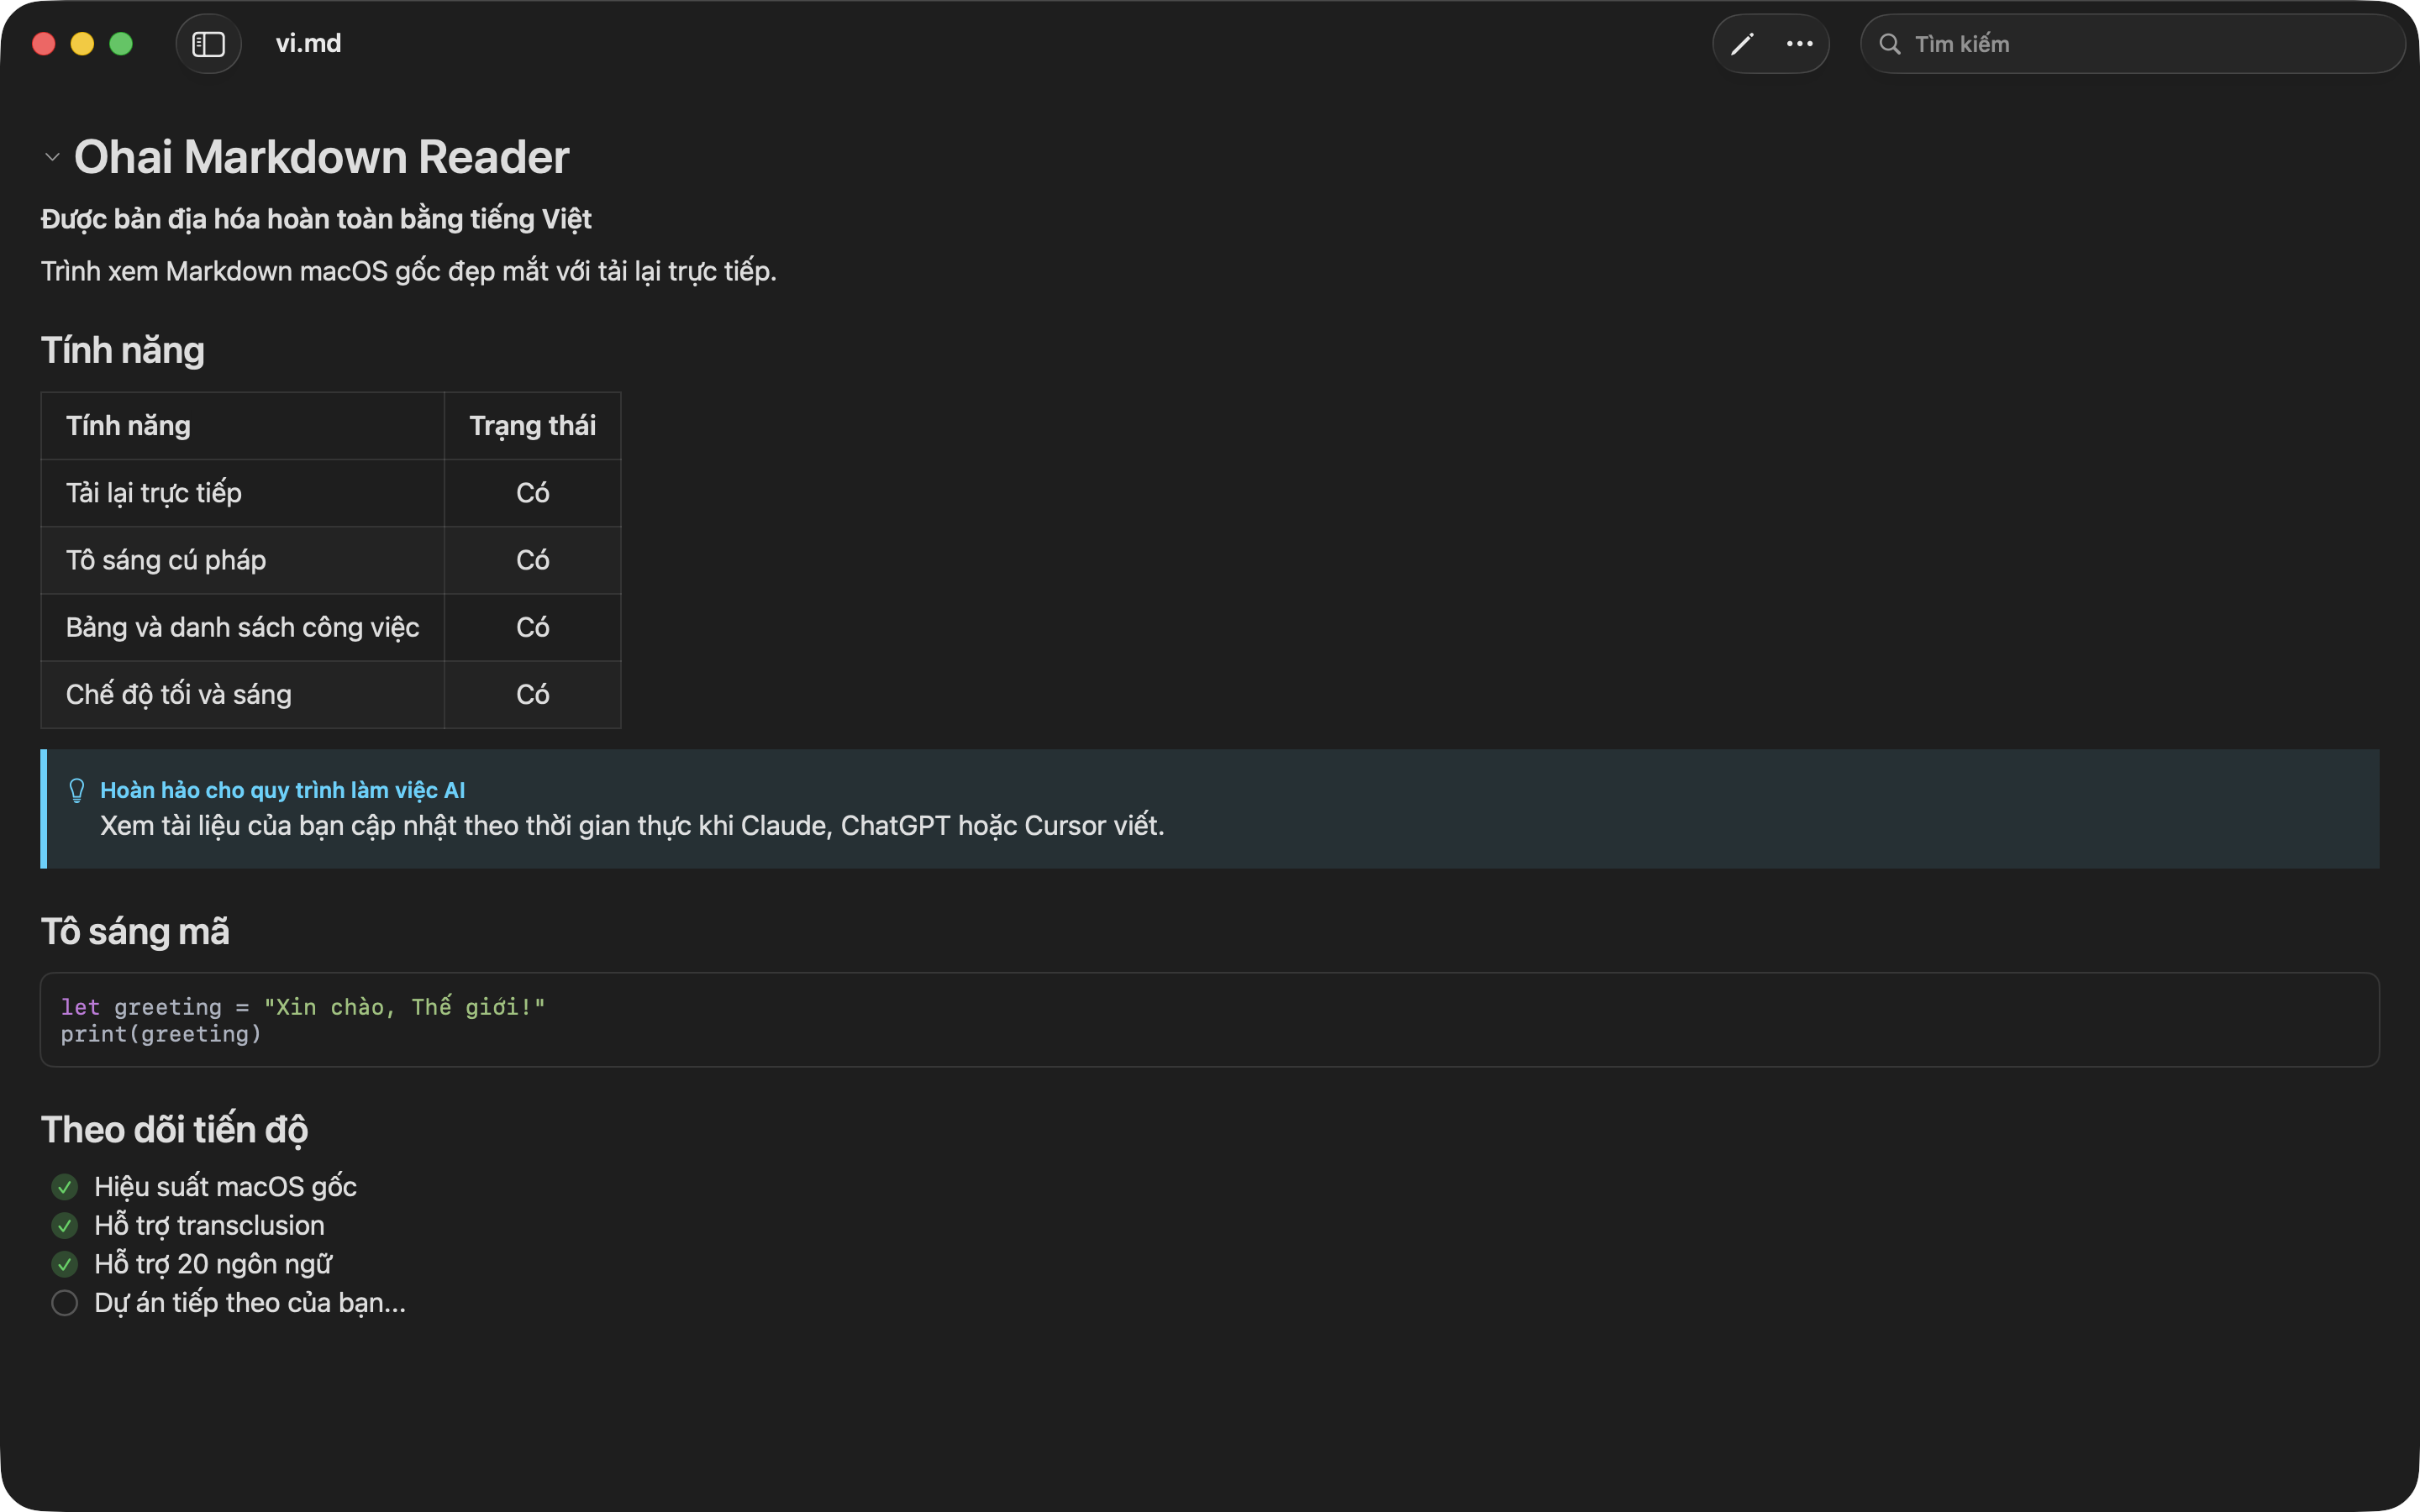Image resolution: width=2420 pixels, height=1512 pixels.
Task: Click the Trạng thái table header
Action: point(532,426)
